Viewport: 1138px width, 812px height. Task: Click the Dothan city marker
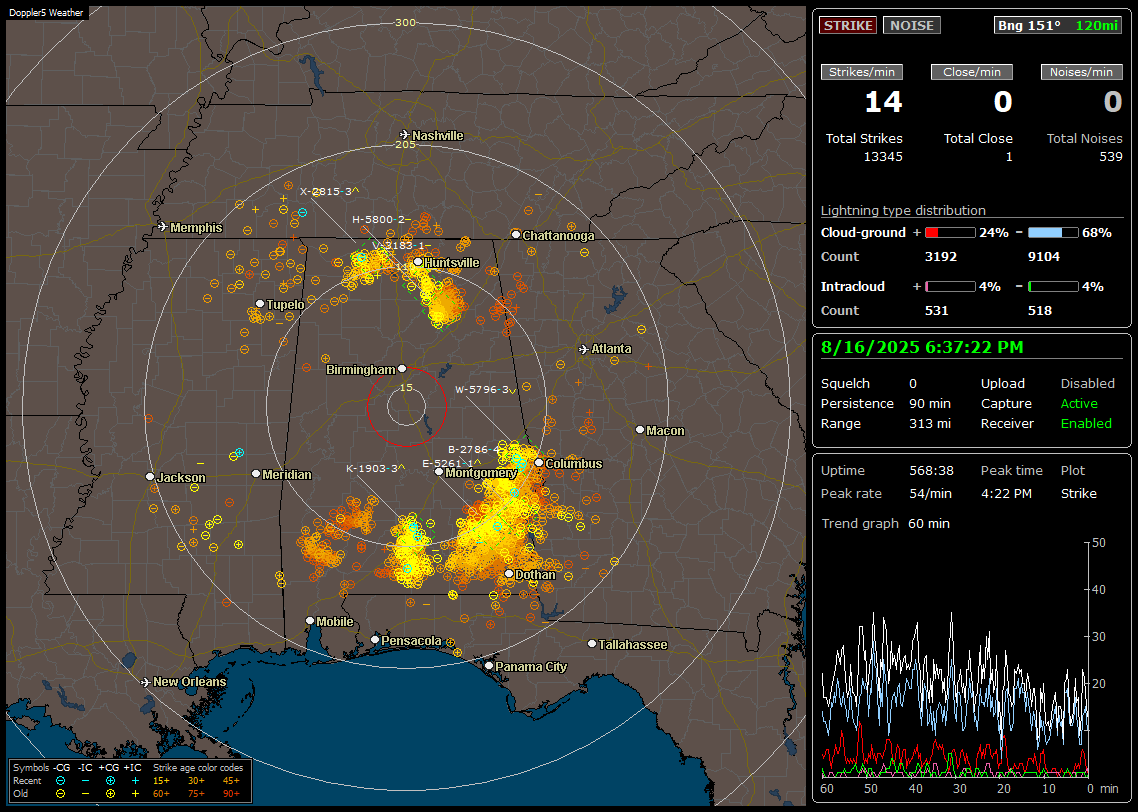pos(509,574)
